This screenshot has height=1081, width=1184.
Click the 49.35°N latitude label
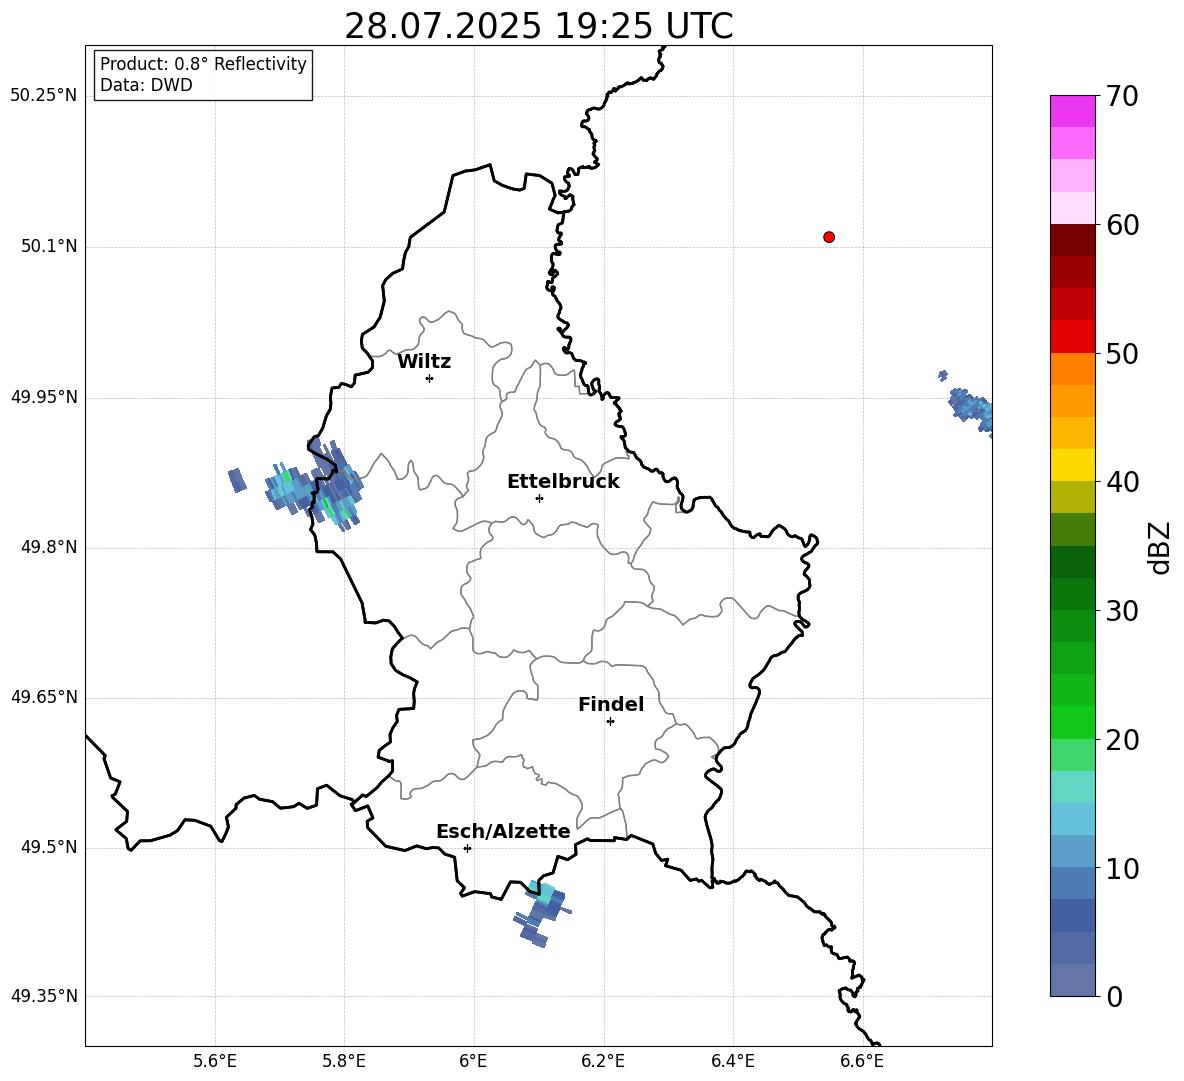43,996
